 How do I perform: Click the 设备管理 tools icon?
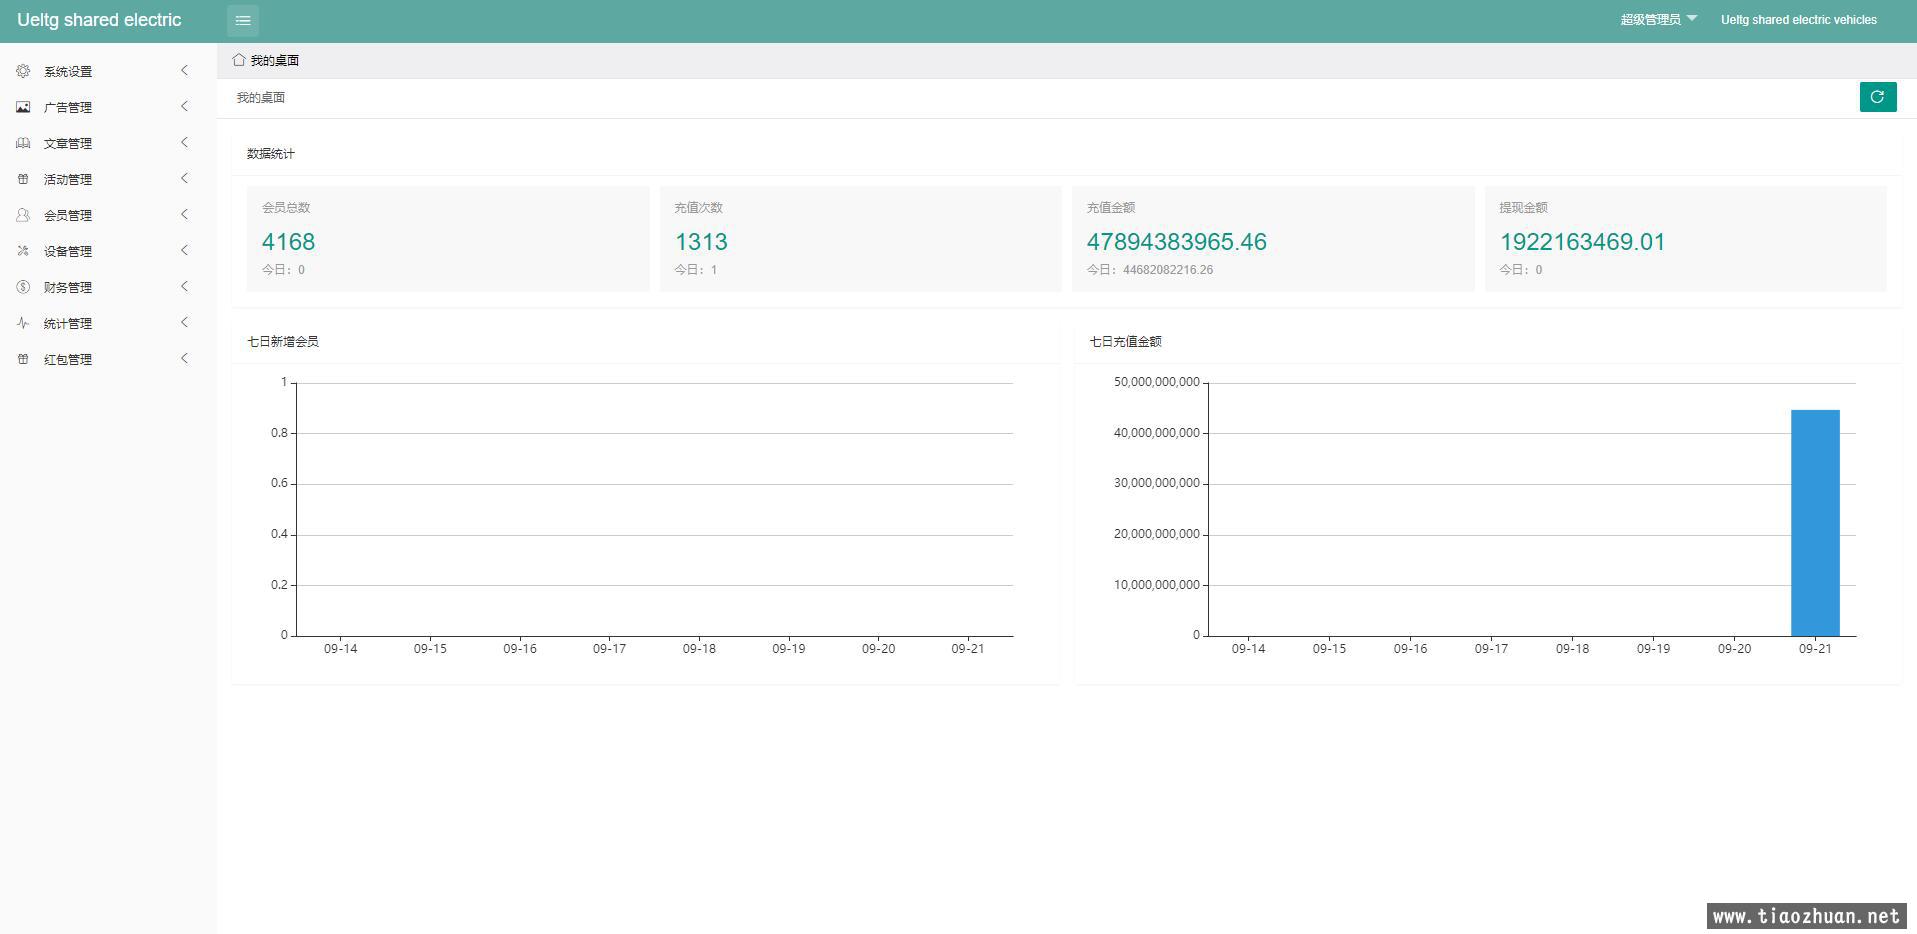(23, 251)
